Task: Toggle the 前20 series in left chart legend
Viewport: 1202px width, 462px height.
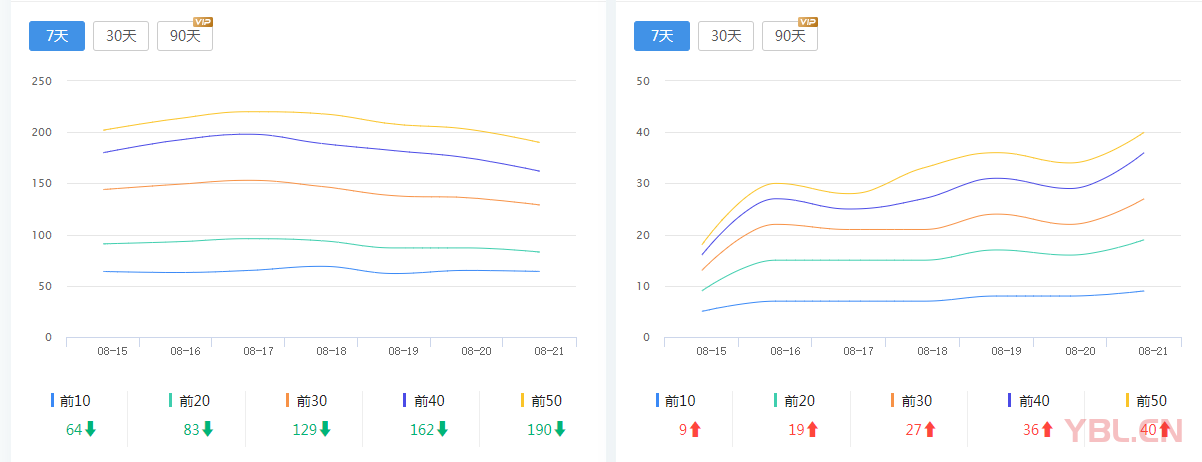Action: tap(190, 401)
